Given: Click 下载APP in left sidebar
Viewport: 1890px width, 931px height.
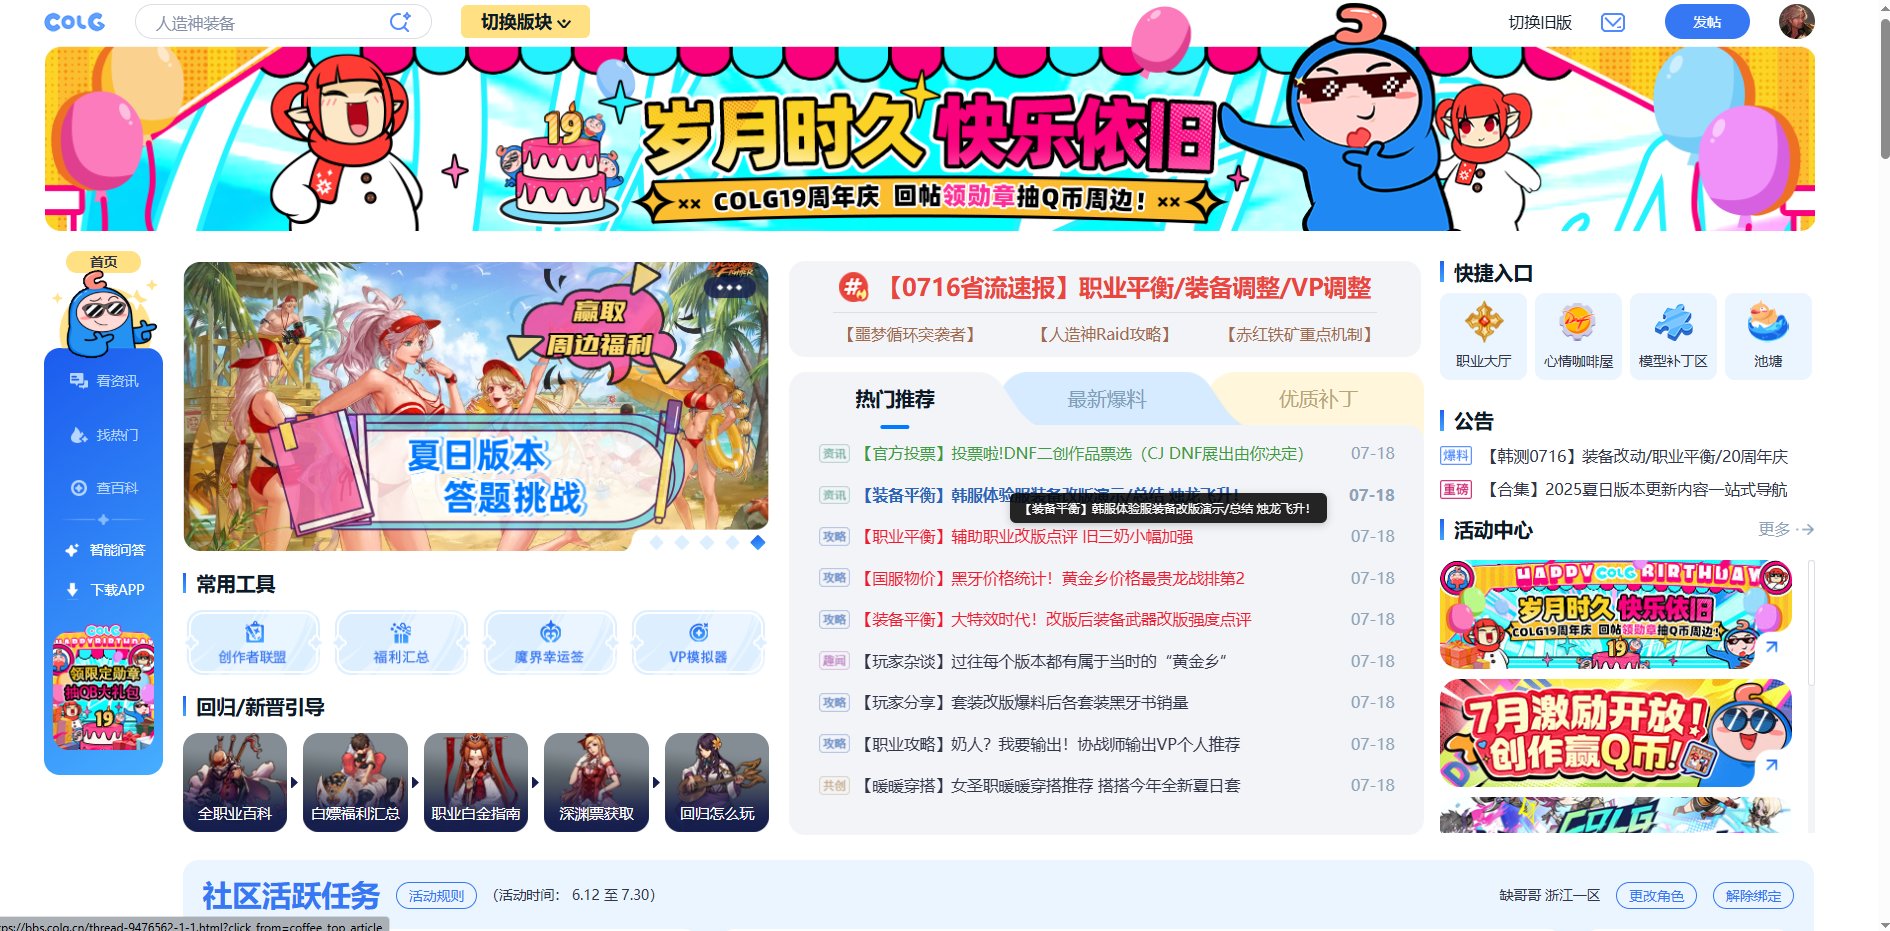Looking at the screenshot, I should (x=104, y=590).
